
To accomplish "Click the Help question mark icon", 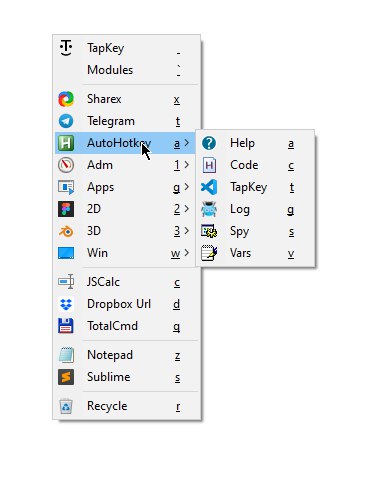I will (209, 143).
